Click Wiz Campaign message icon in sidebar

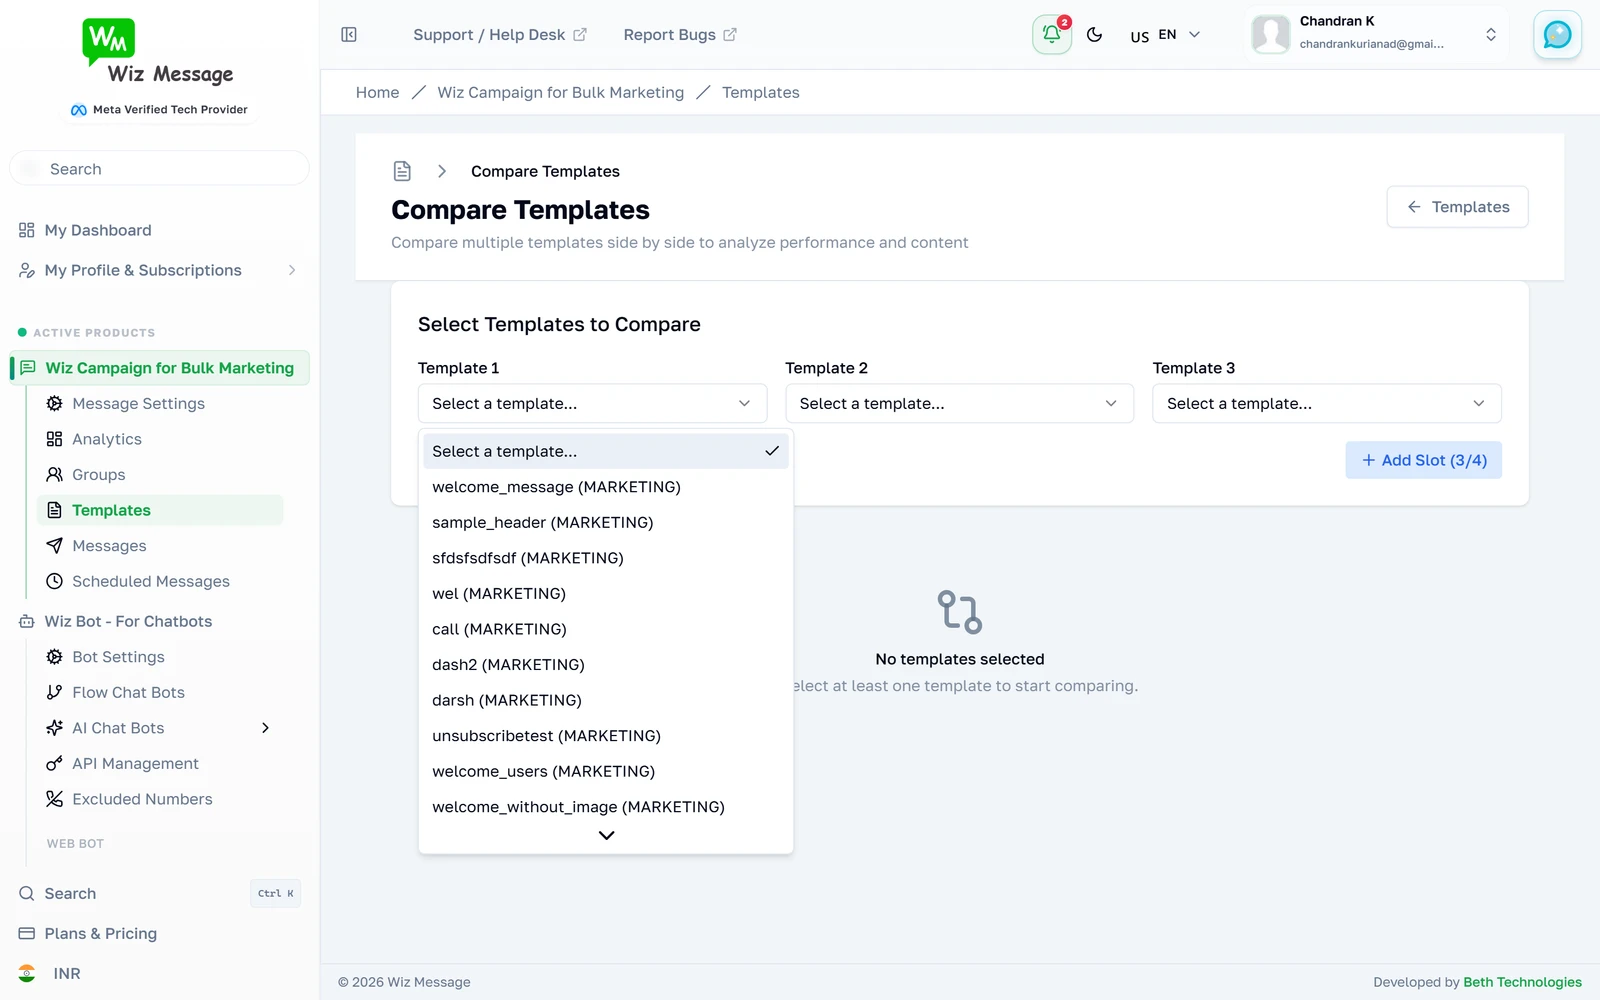tap(28, 367)
